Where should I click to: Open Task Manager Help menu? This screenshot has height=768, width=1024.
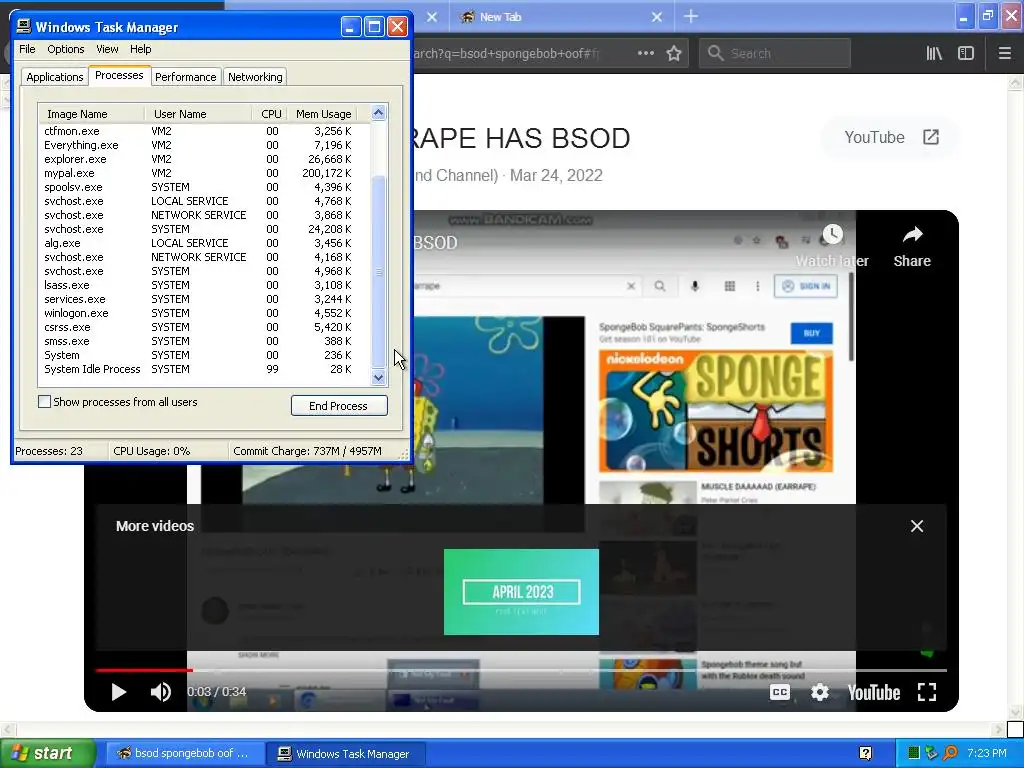140,49
